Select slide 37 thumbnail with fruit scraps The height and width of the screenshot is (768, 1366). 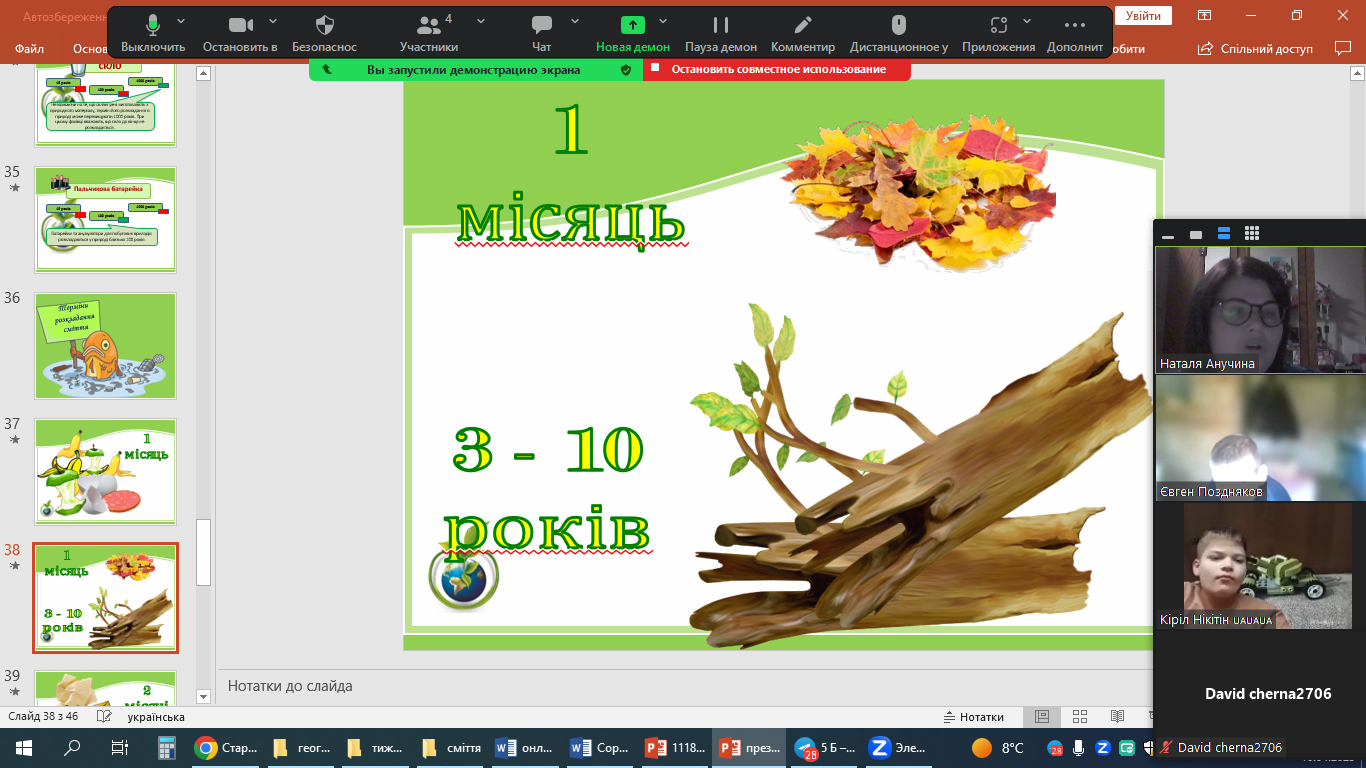[x=105, y=471]
